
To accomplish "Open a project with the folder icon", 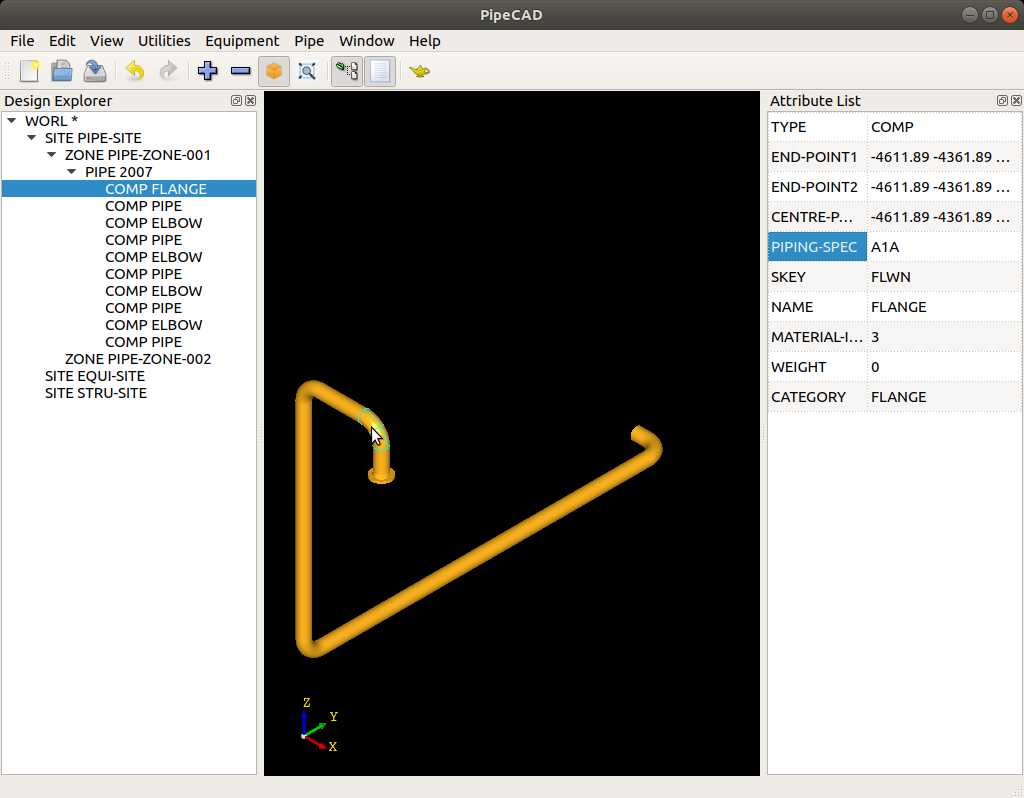I will pyautogui.click(x=62, y=71).
